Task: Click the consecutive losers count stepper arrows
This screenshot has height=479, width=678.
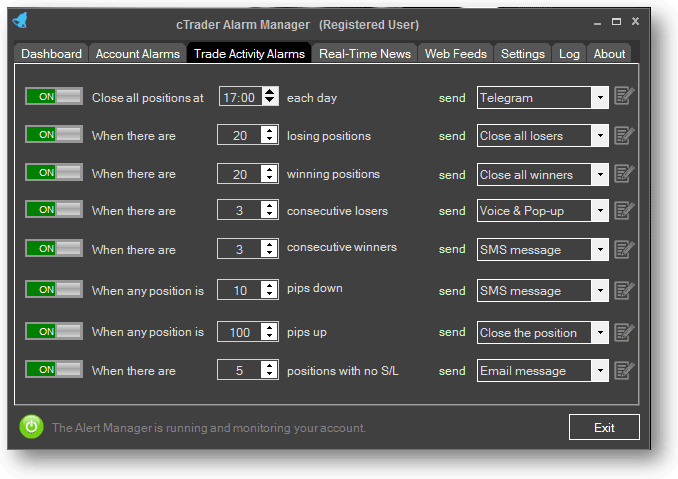Action: pos(269,210)
